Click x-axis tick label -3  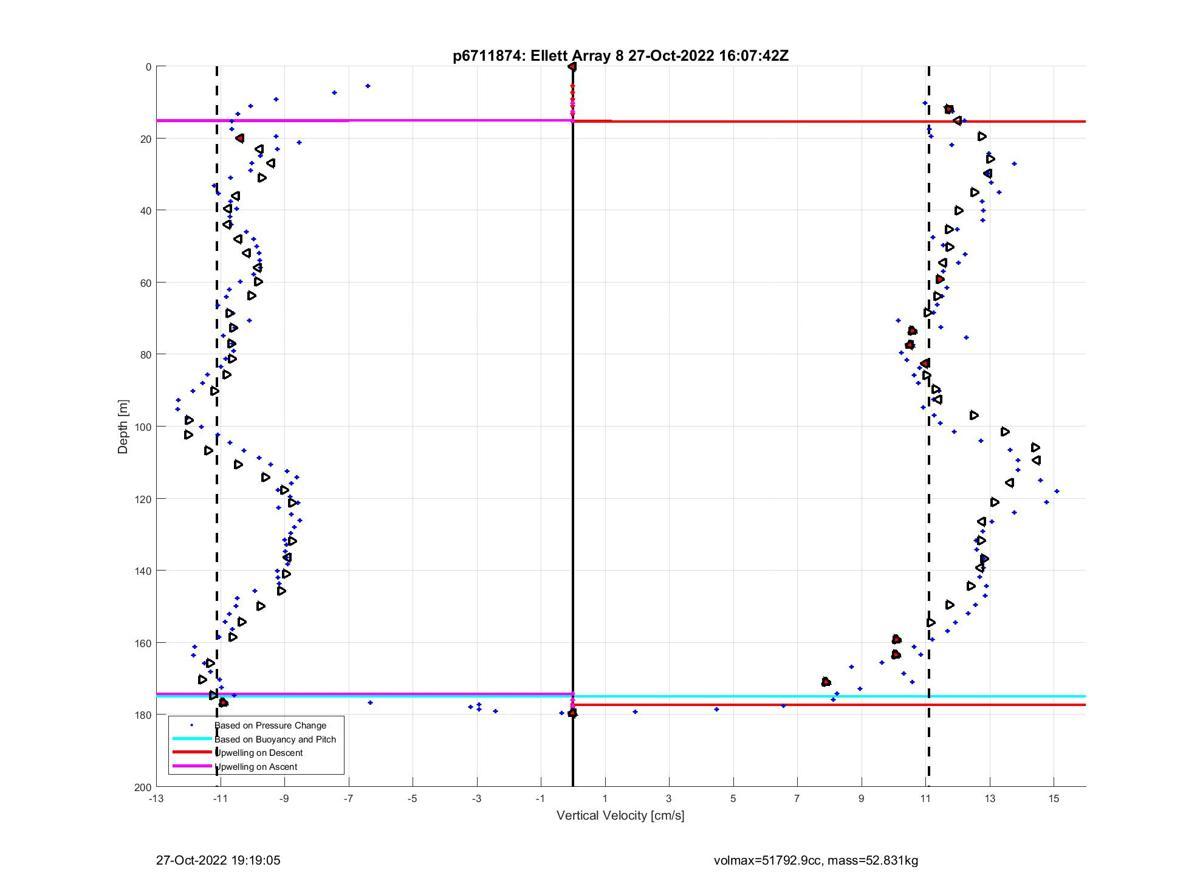(477, 798)
